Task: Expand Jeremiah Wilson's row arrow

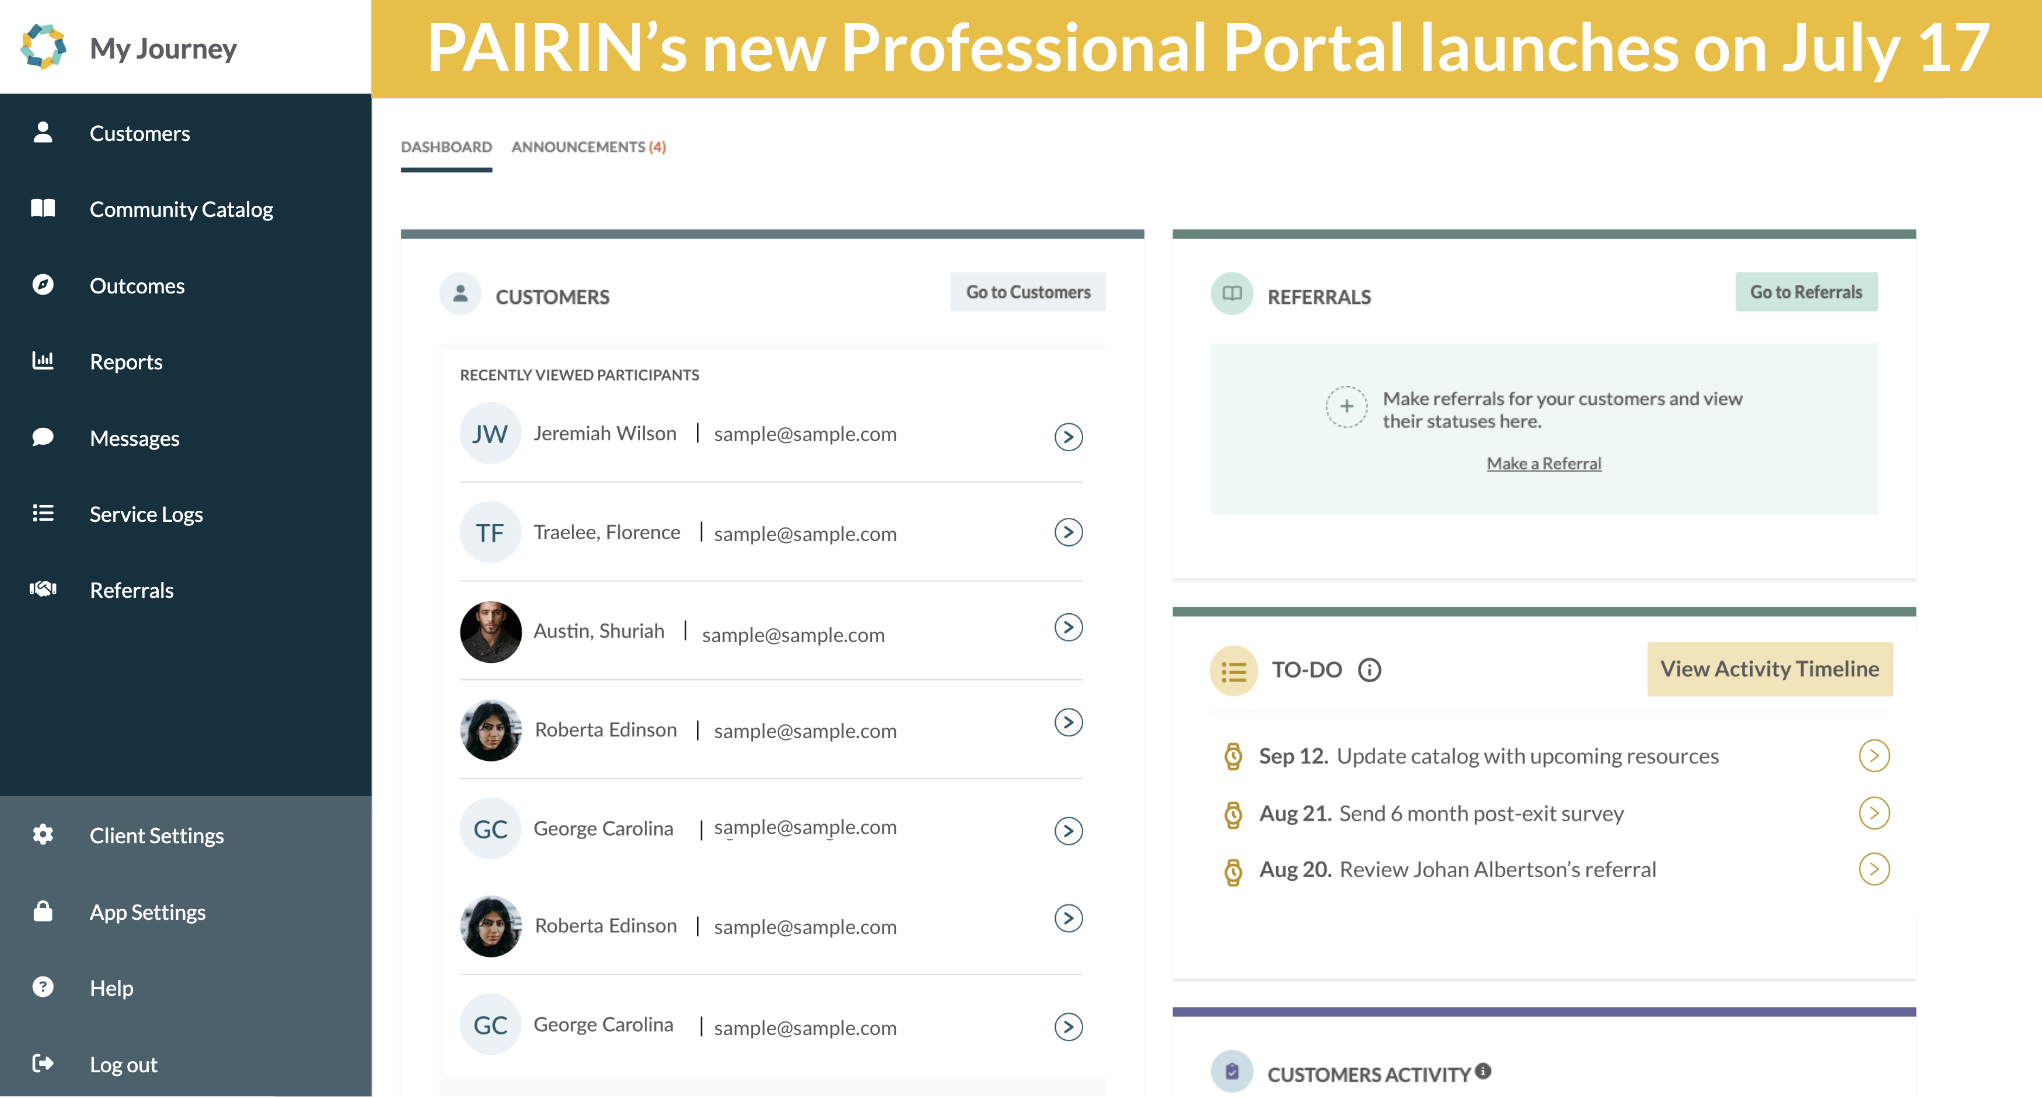Action: (1068, 437)
